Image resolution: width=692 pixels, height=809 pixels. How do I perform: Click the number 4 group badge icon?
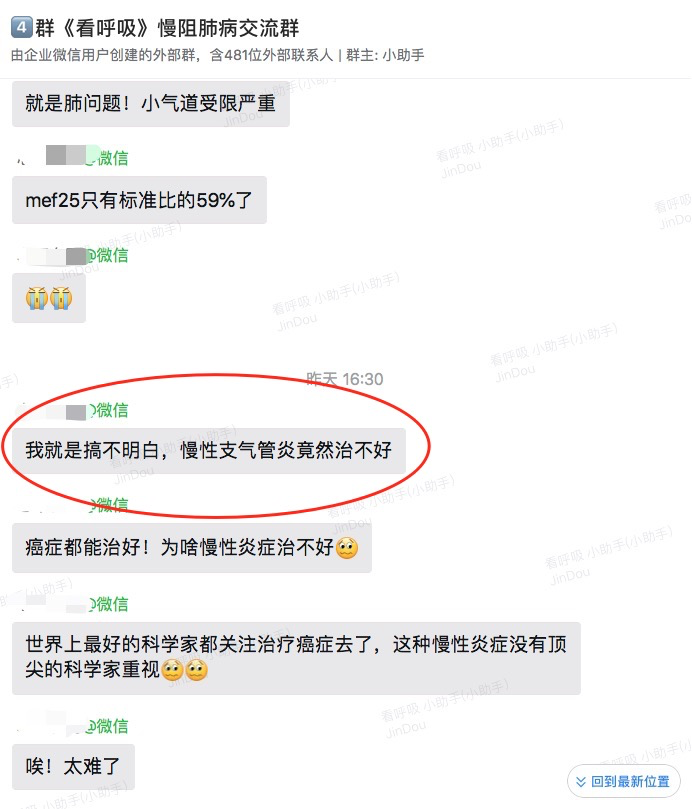click(x=22, y=27)
